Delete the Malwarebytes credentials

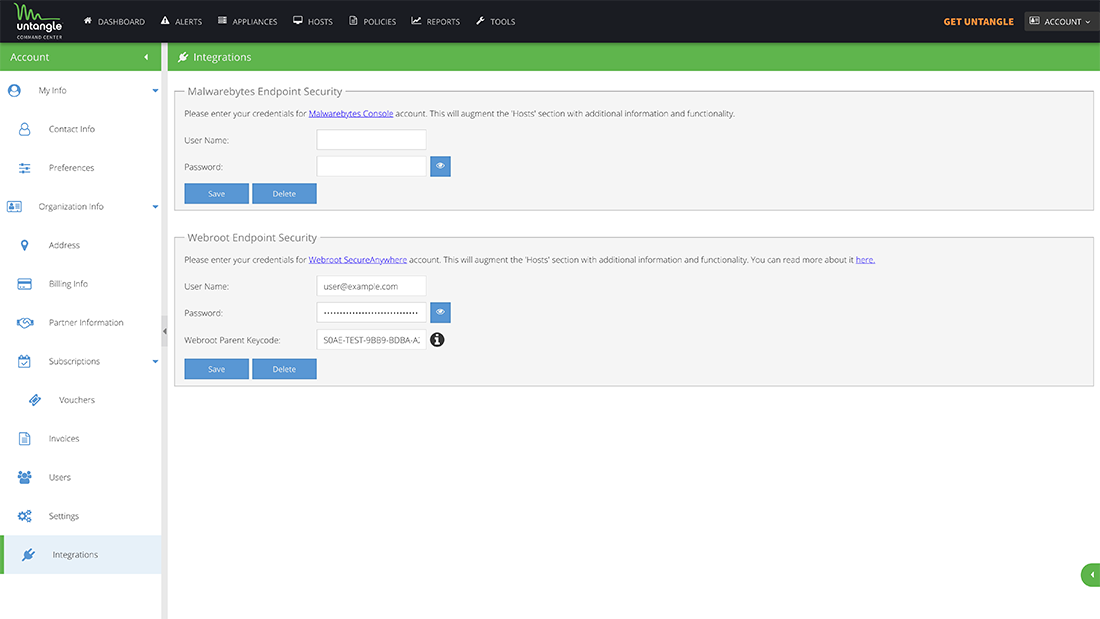tap(284, 194)
